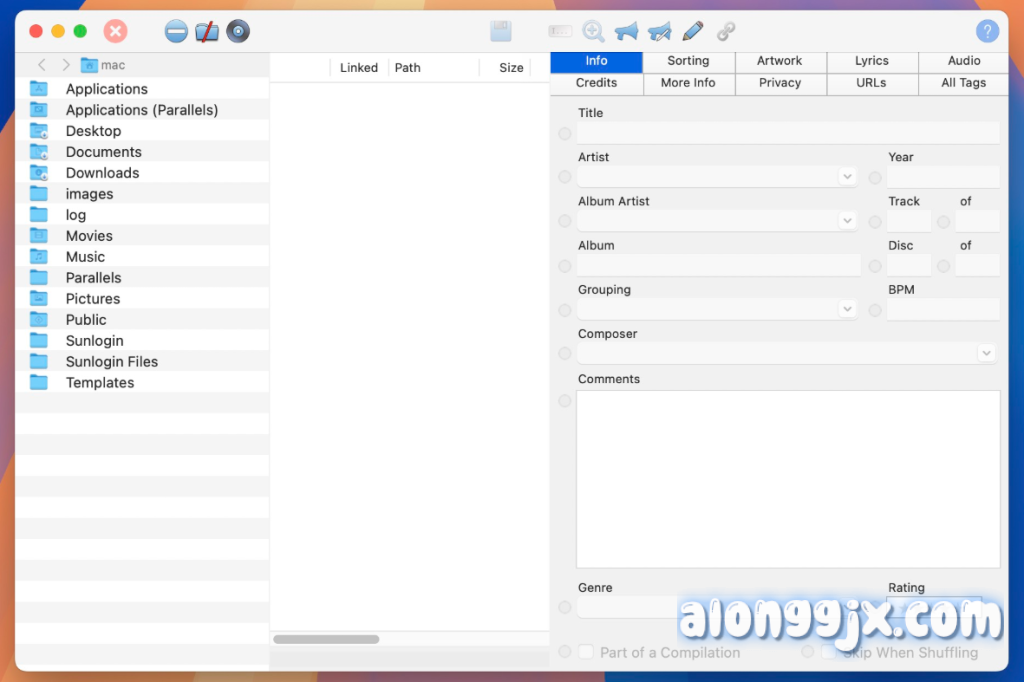
Task: Open the Lyrics tab
Action: [871, 61]
